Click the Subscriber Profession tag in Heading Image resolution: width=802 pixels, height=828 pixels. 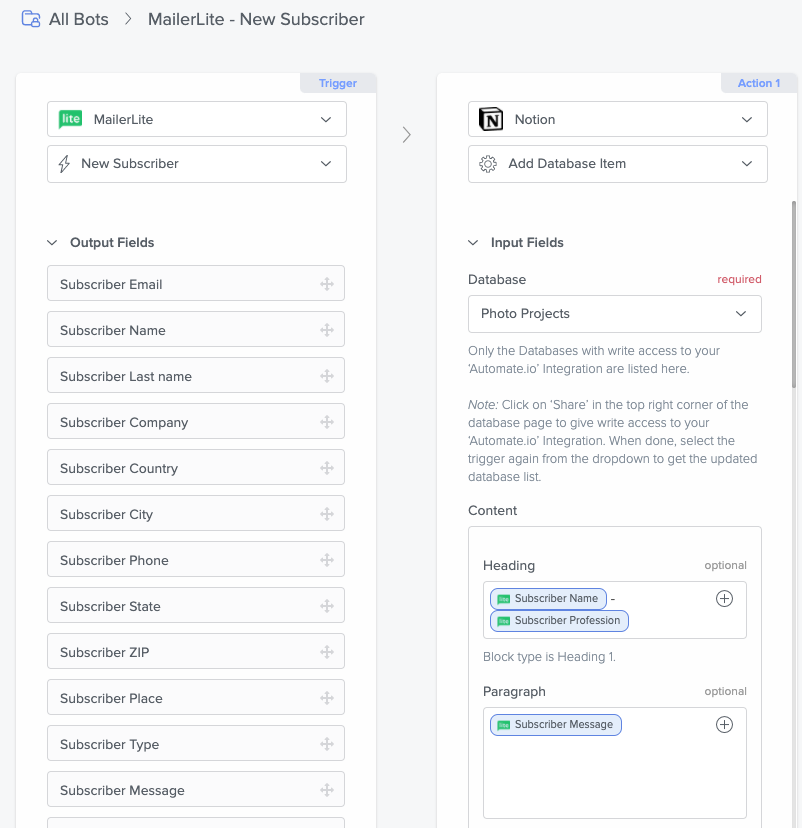[560, 621]
